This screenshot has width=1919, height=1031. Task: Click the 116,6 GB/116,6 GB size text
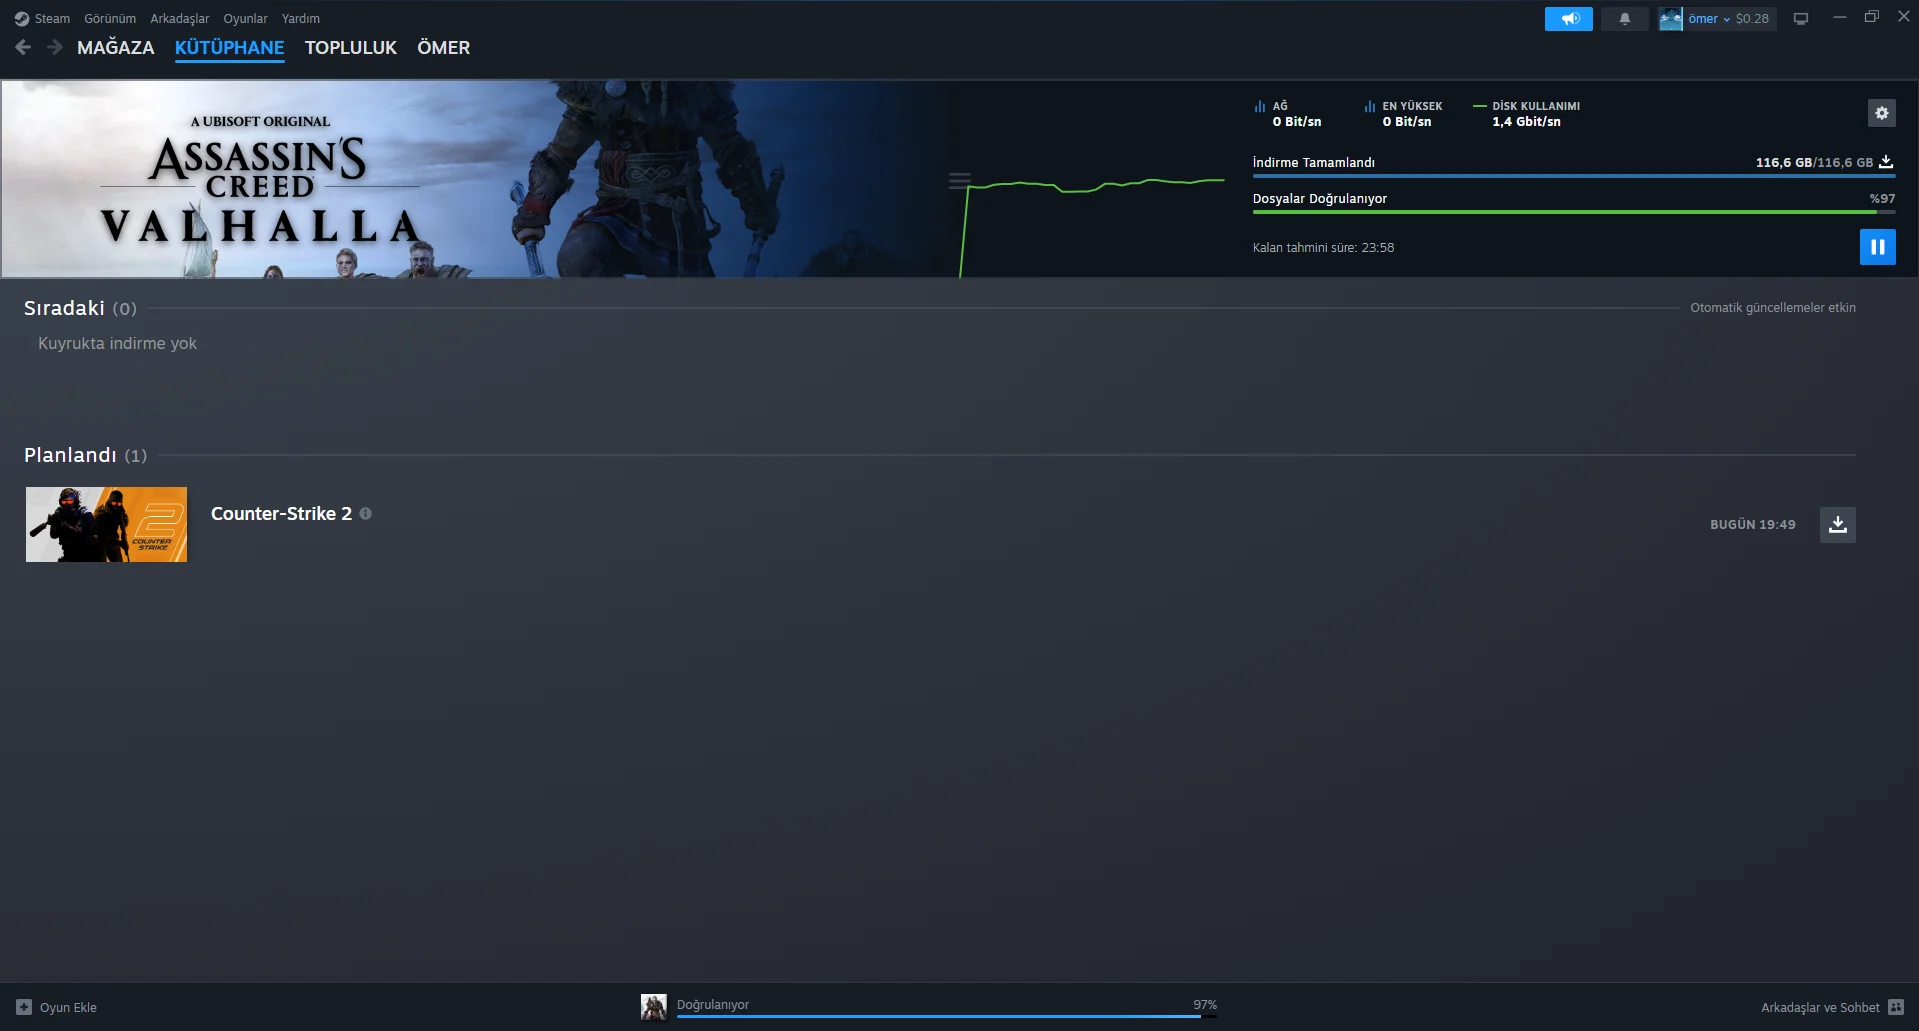1814,162
